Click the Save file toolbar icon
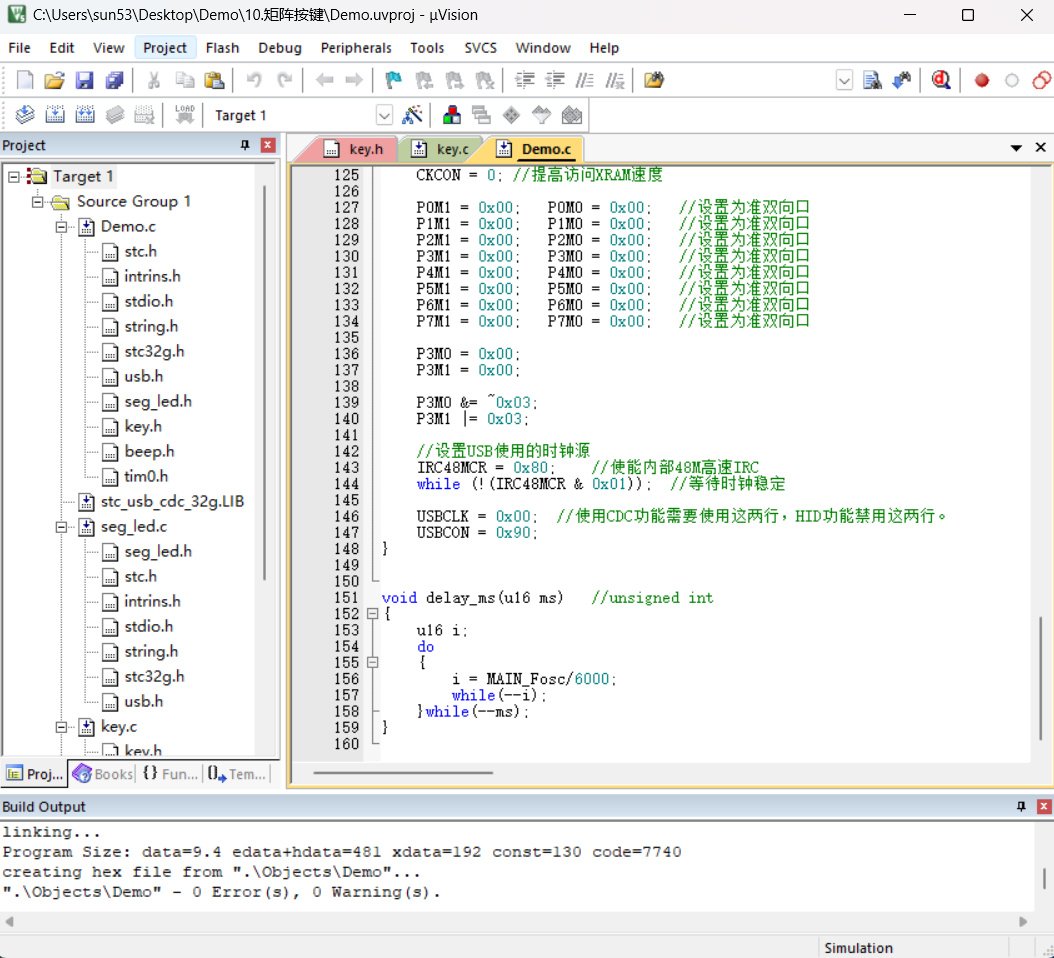1054x958 pixels. [84, 81]
